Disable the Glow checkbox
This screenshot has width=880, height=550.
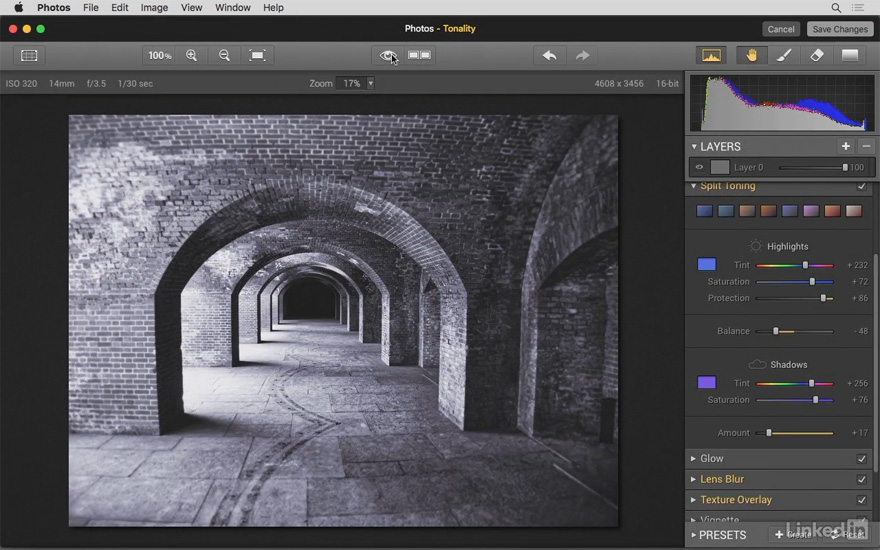(x=861, y=459)
